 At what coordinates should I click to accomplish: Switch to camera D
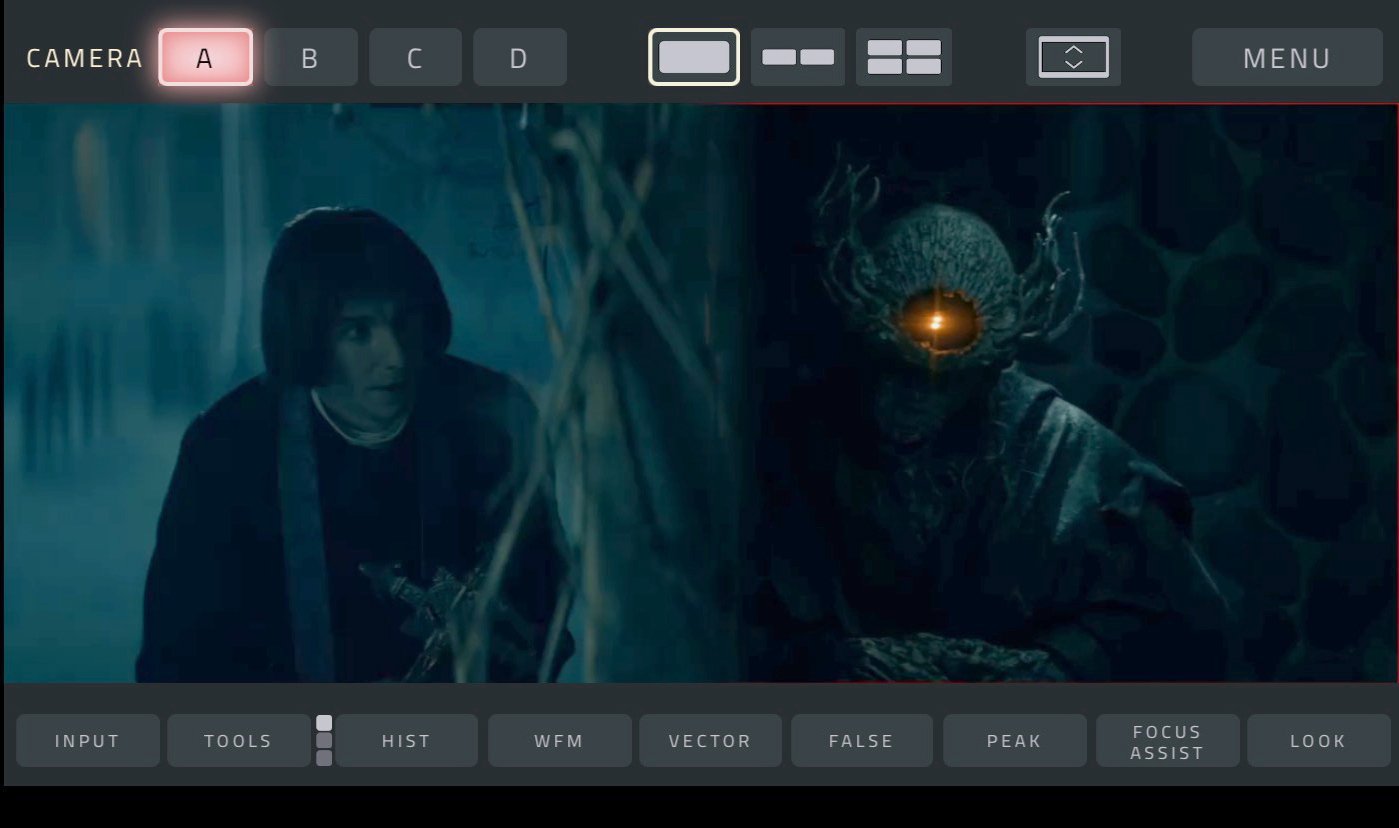(x=519, y=57)
